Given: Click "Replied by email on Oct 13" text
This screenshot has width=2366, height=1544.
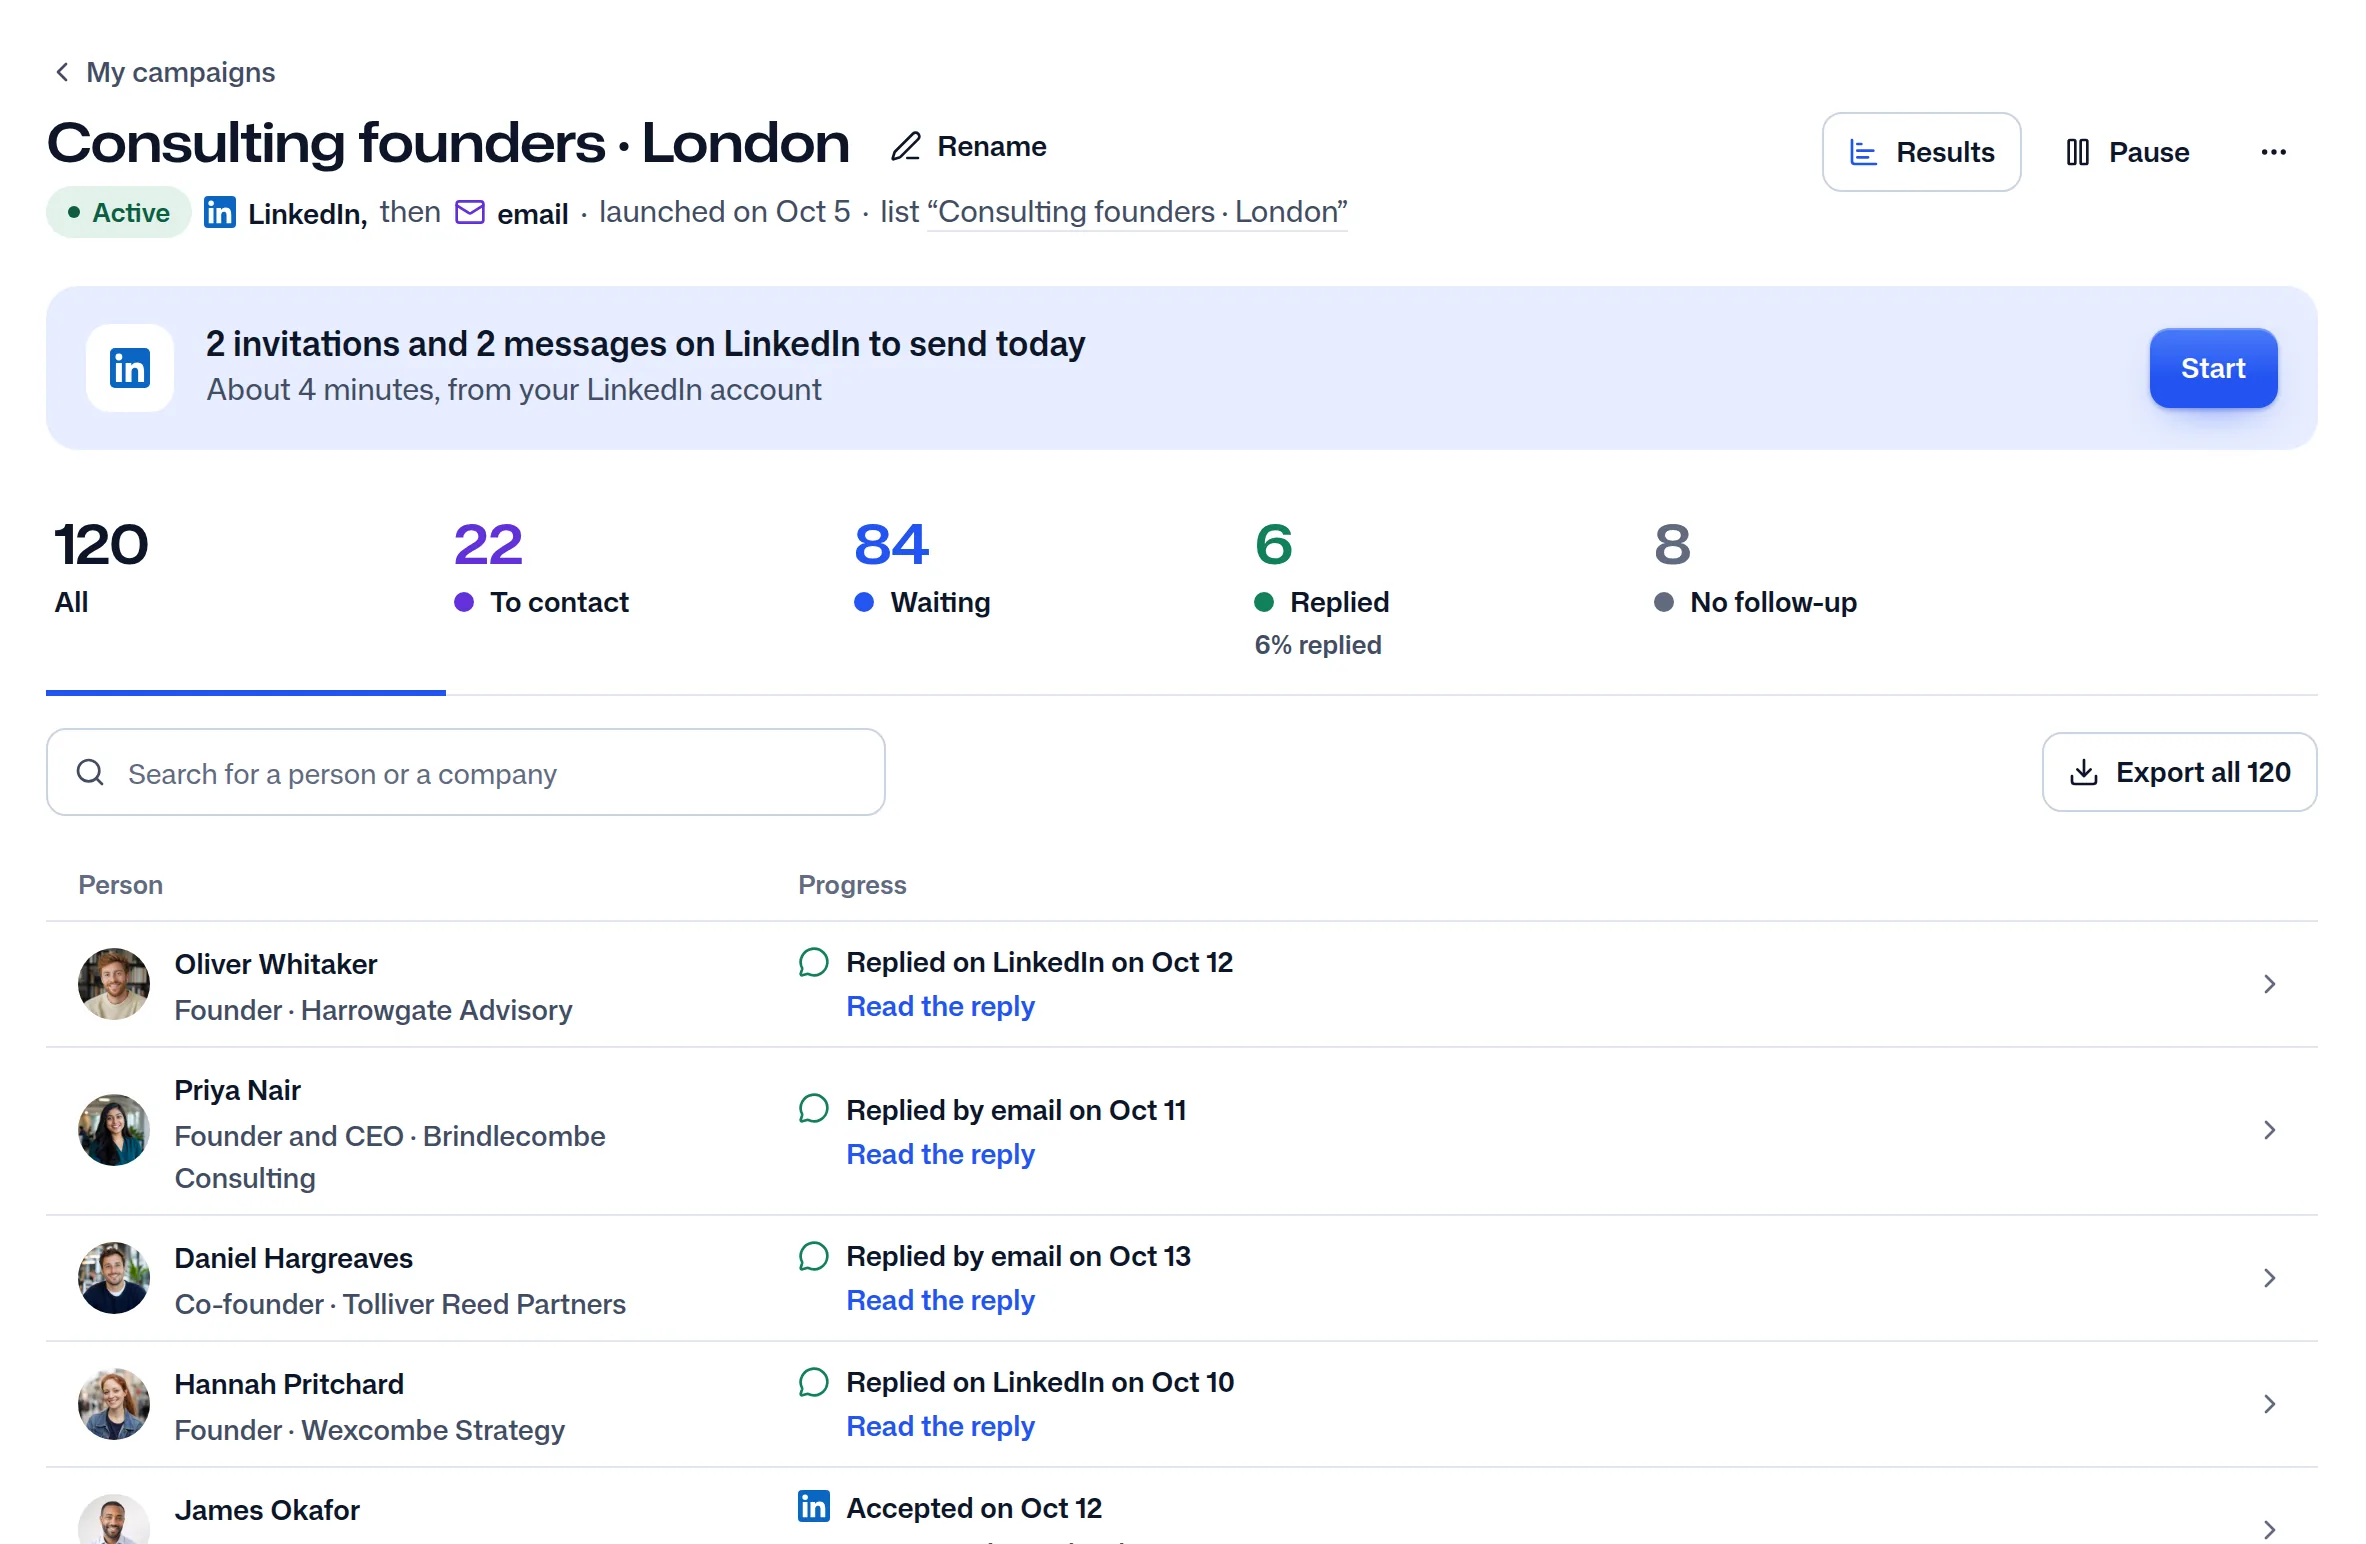Looking at the screenshot, I should click(1019, 1256).
